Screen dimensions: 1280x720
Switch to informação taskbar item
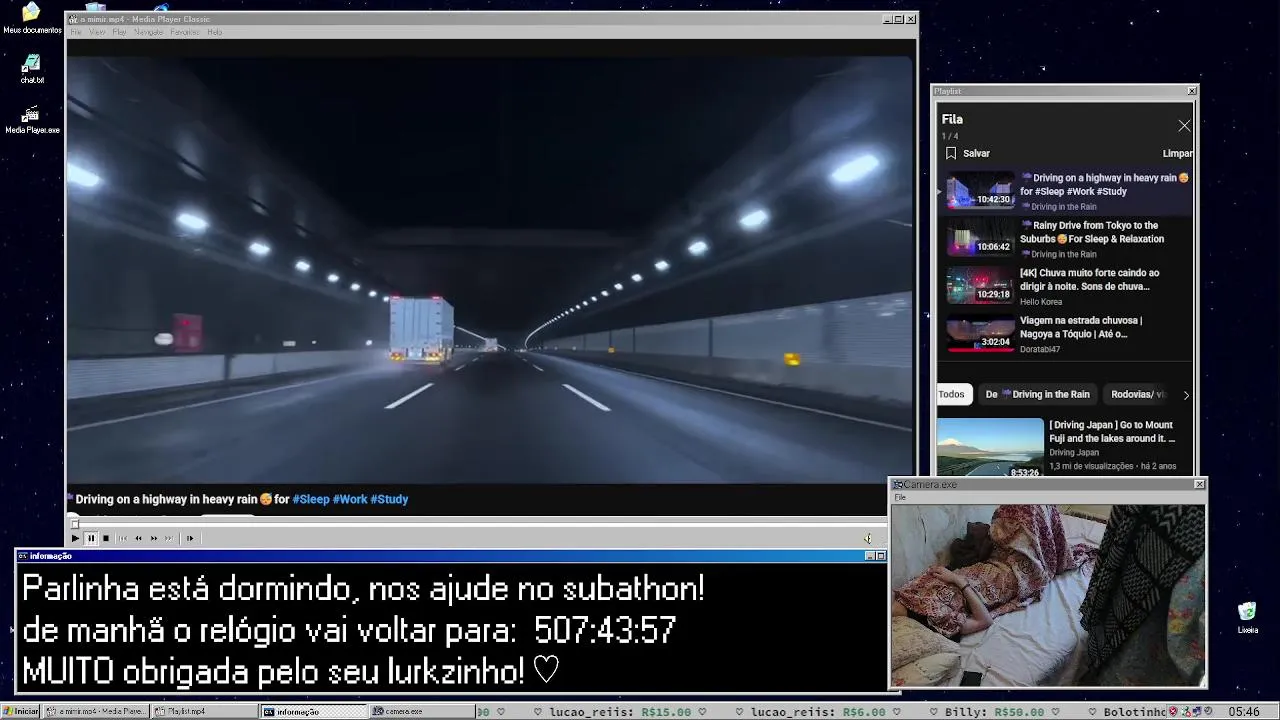click(x=314, y=711)
